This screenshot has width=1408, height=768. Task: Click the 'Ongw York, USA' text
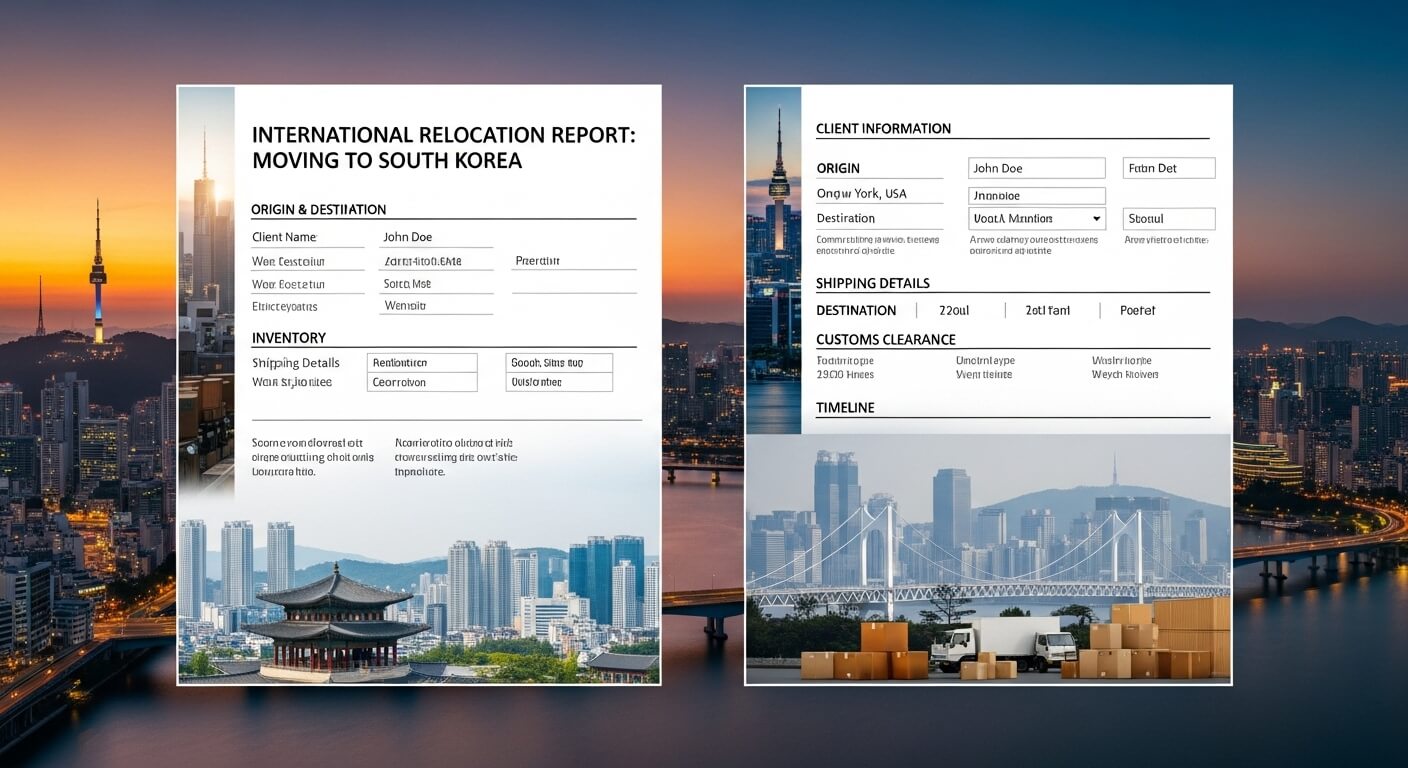861,194
